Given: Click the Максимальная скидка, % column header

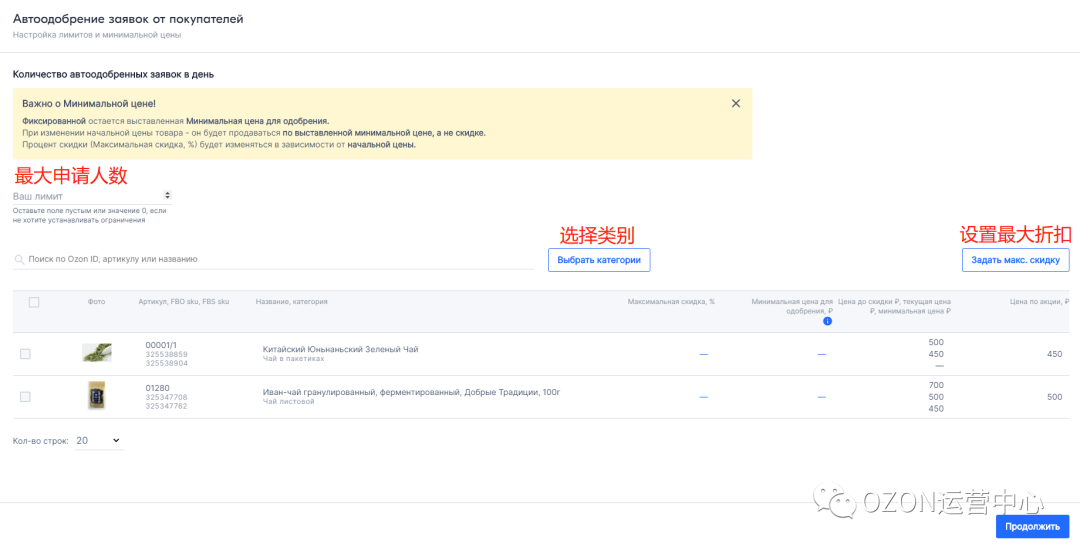Looking at the screenshot, I should 671,302.
